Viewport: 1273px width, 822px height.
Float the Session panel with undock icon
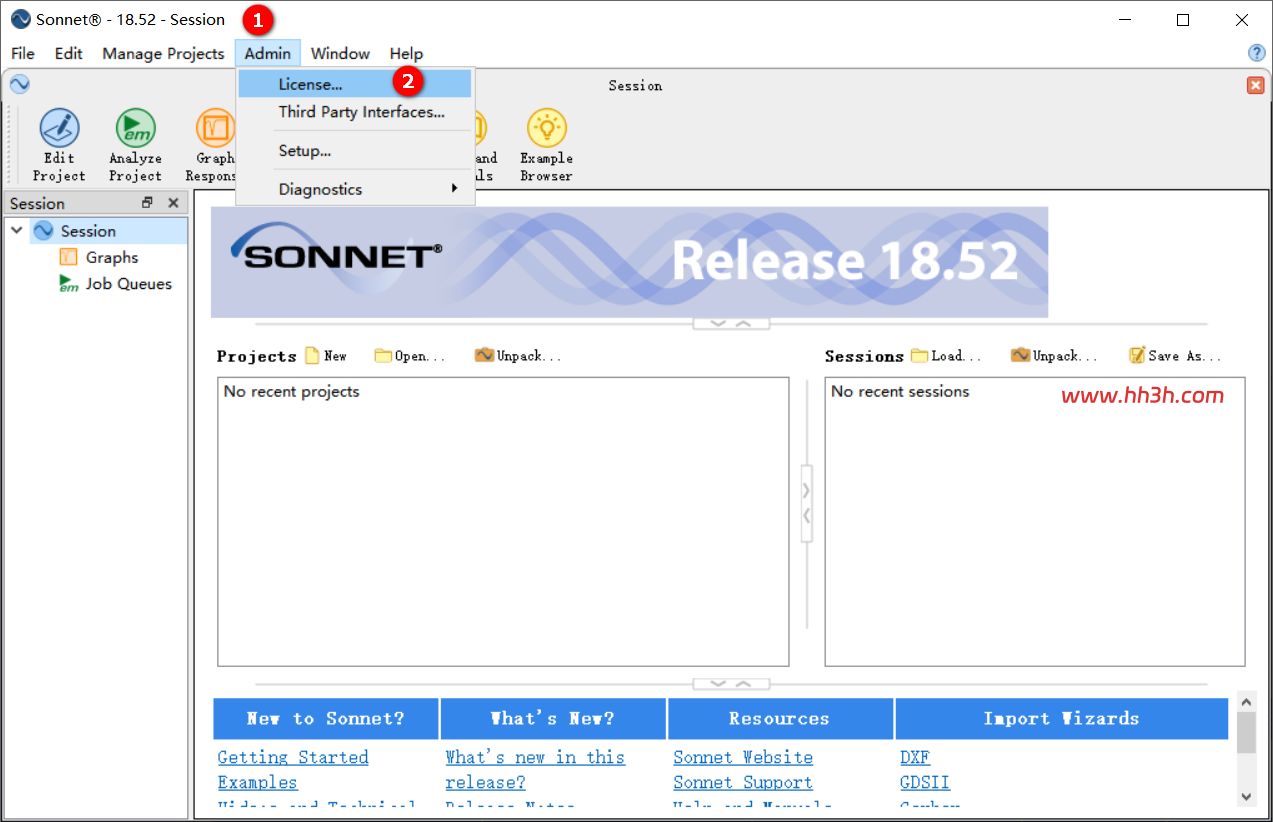pyautogui.click(x=147, y=203)
